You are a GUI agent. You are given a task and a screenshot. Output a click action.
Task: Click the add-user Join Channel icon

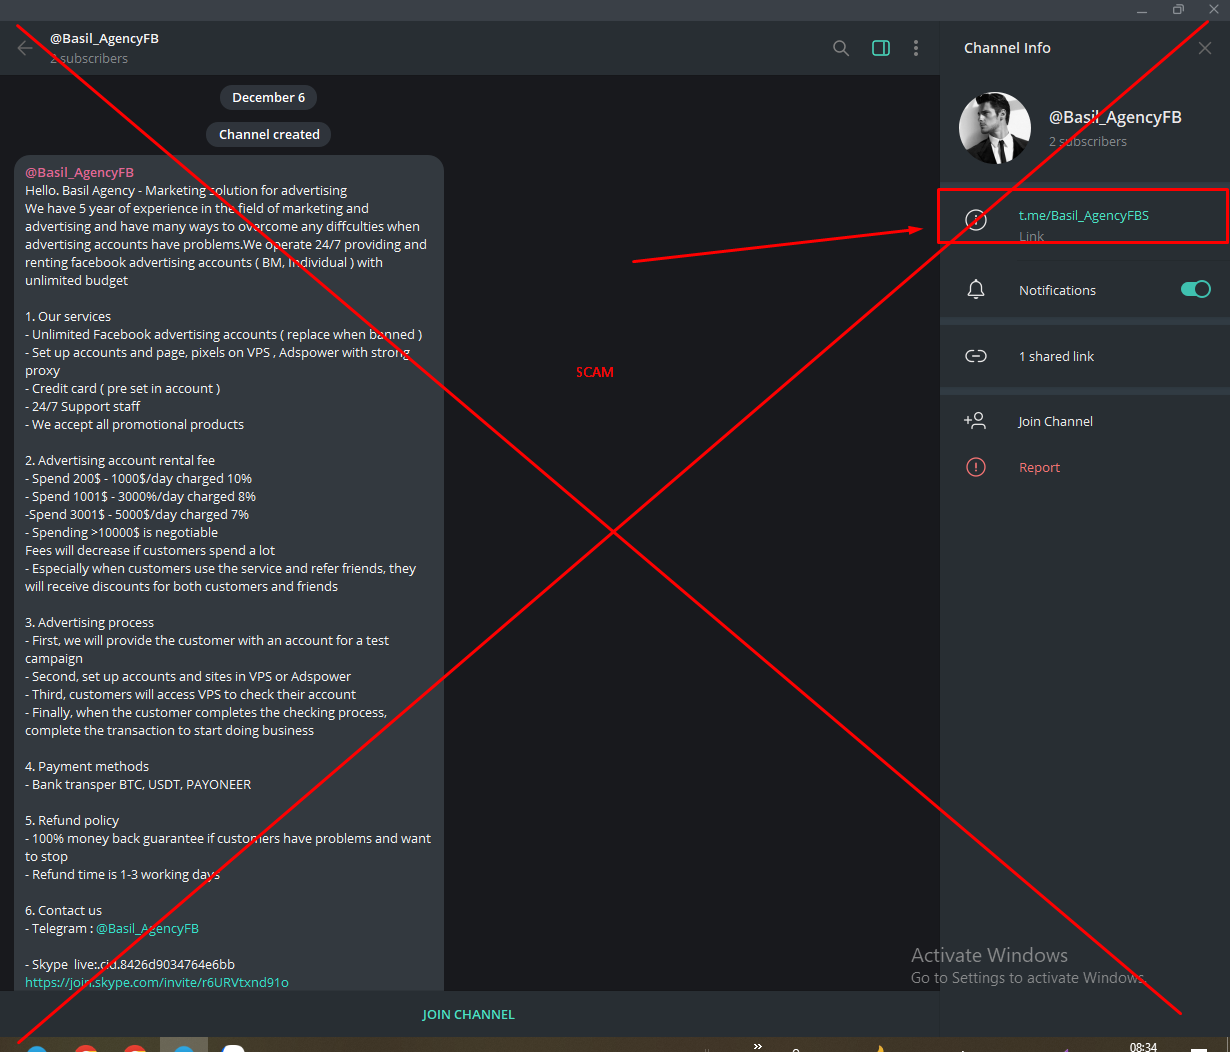point(975,421)
